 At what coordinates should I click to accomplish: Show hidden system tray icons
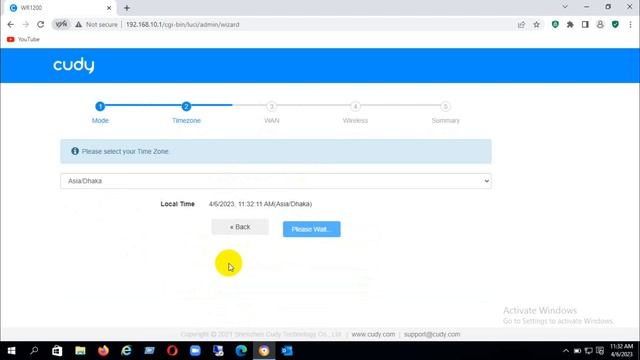566,351
